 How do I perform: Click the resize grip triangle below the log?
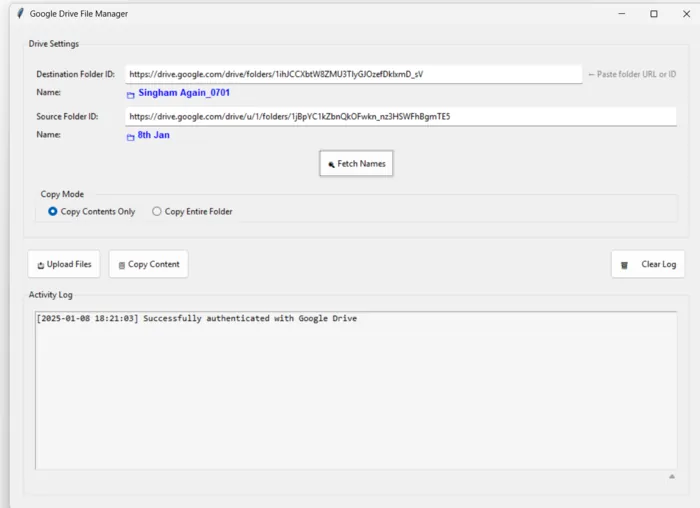(672, 477)
